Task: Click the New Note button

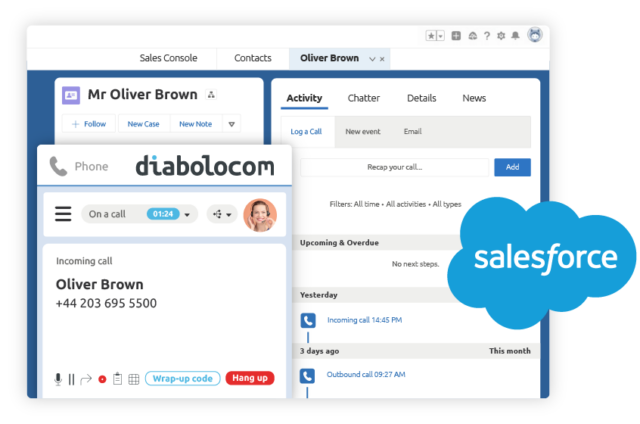Action: (196, 124)
